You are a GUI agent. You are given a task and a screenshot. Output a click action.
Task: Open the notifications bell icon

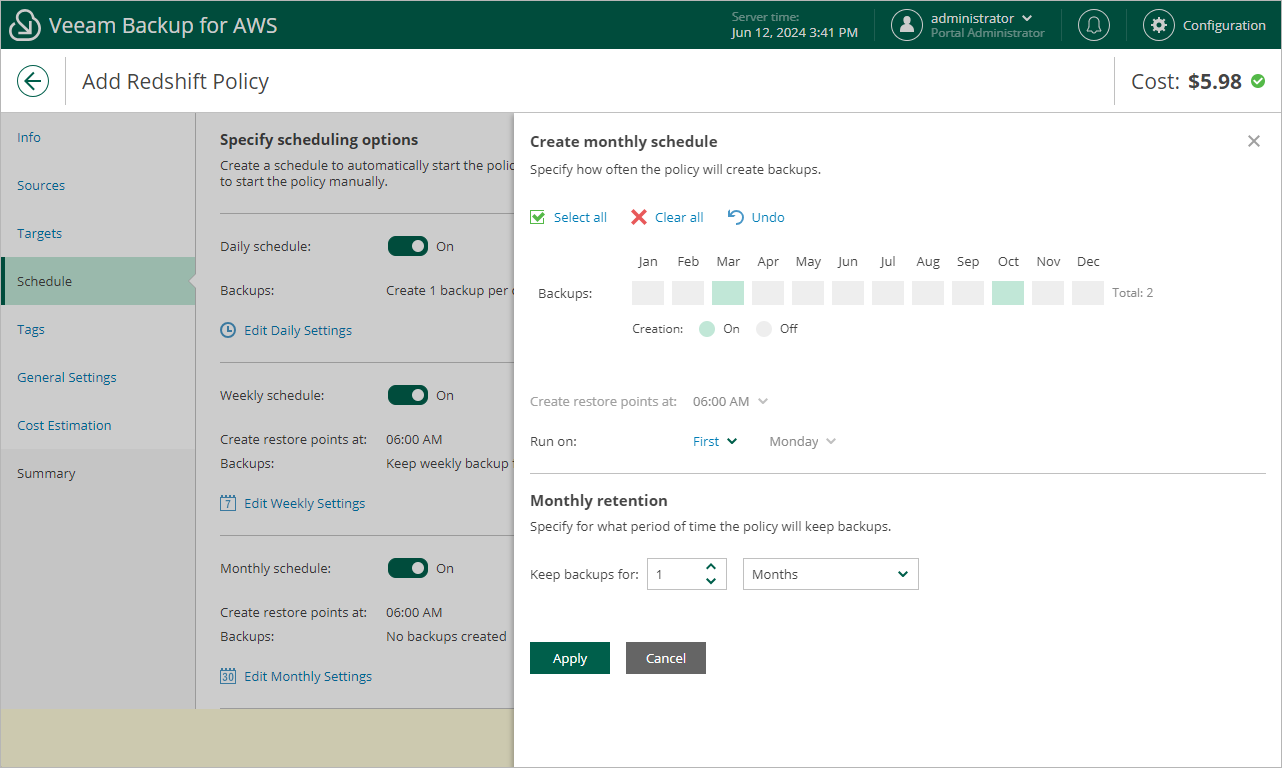point(1093,25)
